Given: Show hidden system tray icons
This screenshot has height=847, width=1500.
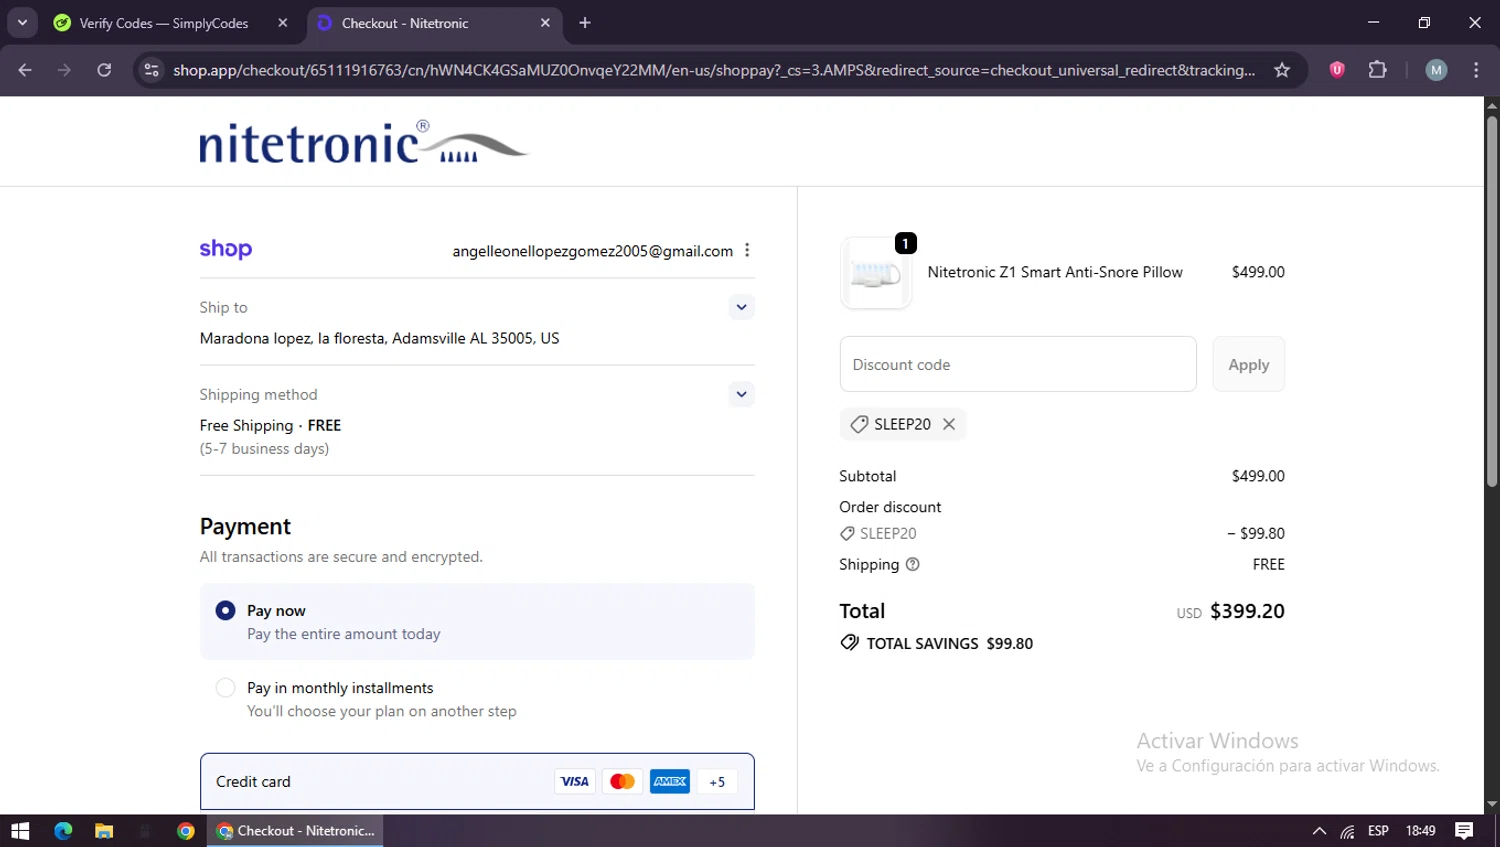Looking at the screenshot, I should [x=1319, y=830].
